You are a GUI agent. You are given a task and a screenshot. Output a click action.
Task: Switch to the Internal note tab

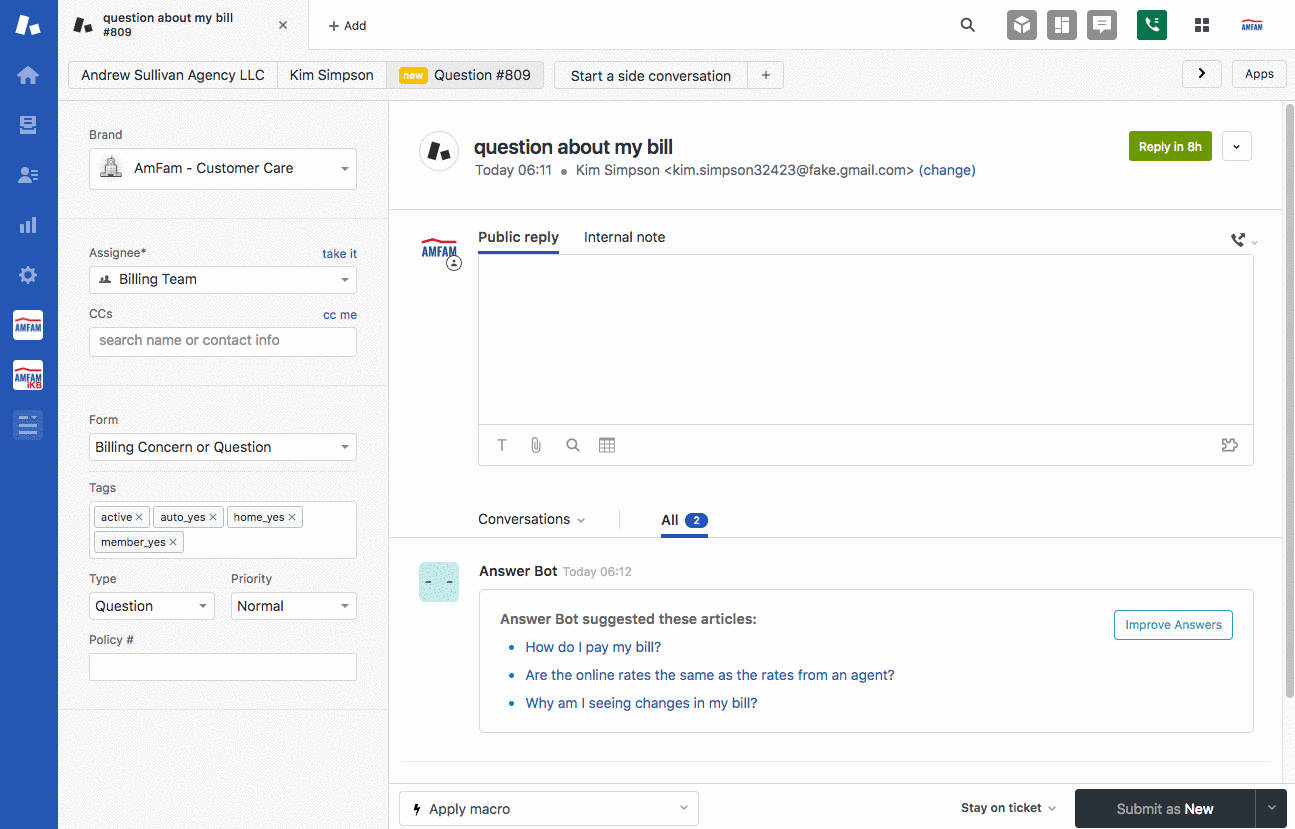[x=624, y=237]
